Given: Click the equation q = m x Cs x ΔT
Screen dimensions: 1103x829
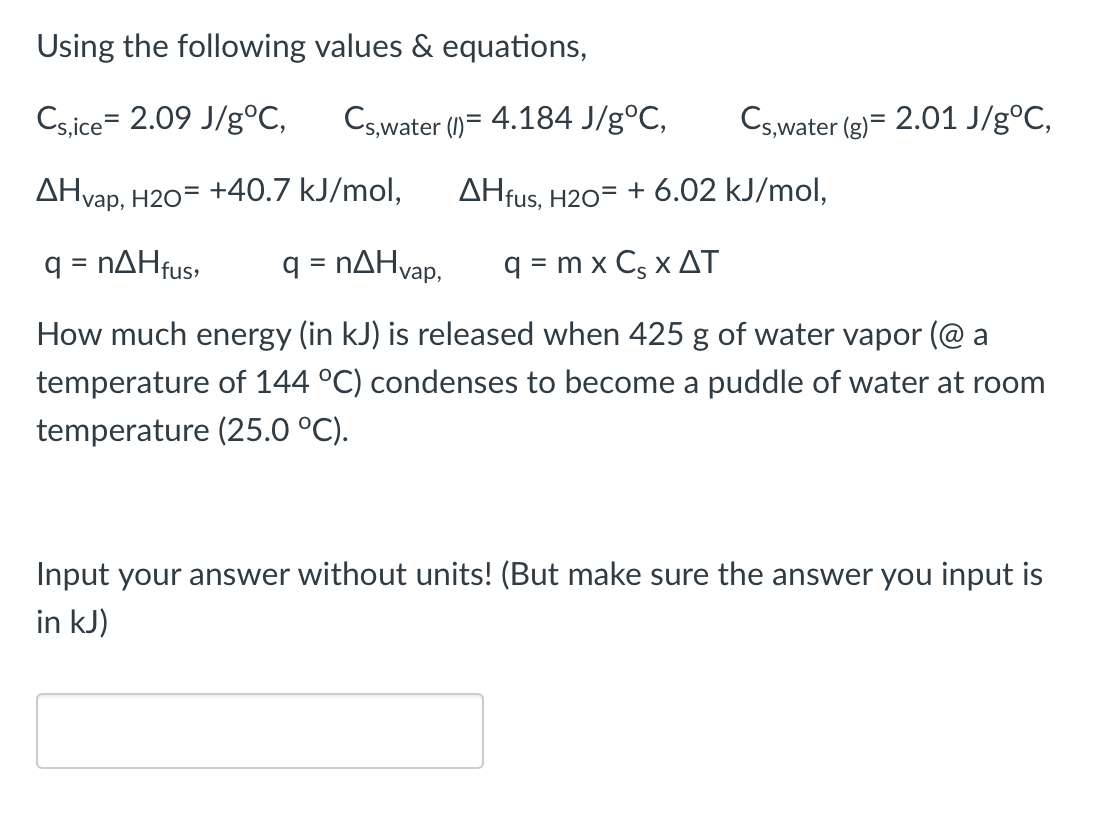Looking at the screenshot, I should (611, 262).
